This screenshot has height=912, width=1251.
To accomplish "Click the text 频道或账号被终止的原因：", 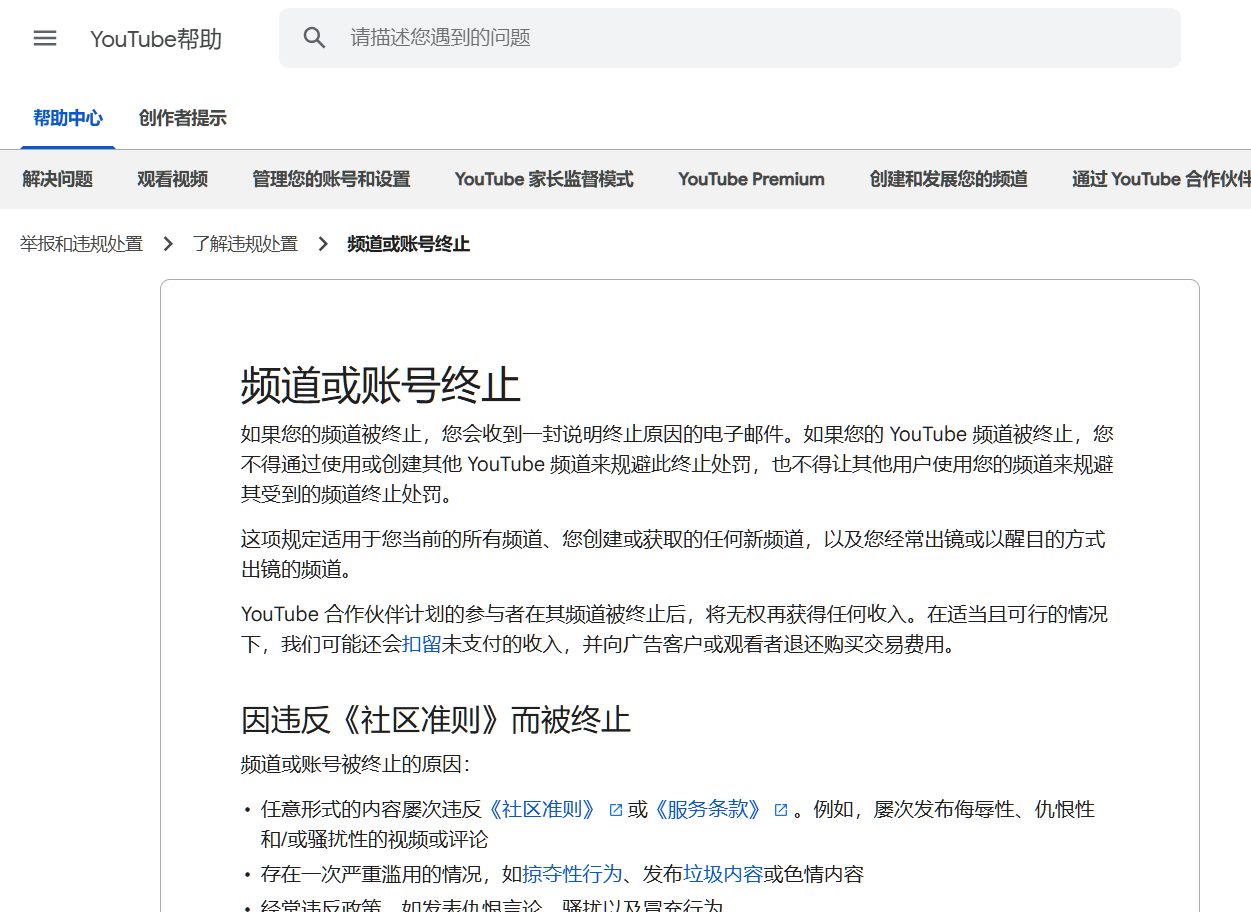I will click(355, 765).
